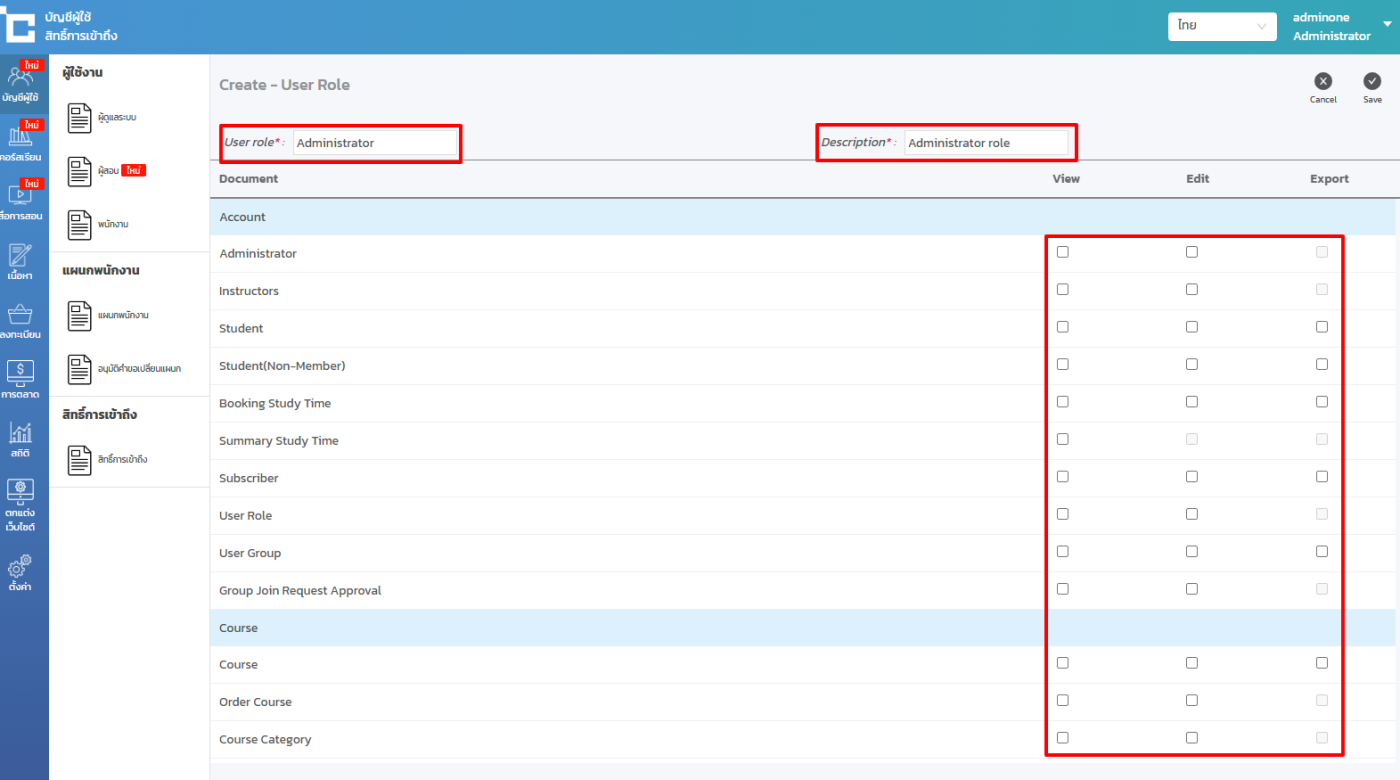
Task: Open the สถิติ (Statistics) chart icon
Action: (21, 437)
